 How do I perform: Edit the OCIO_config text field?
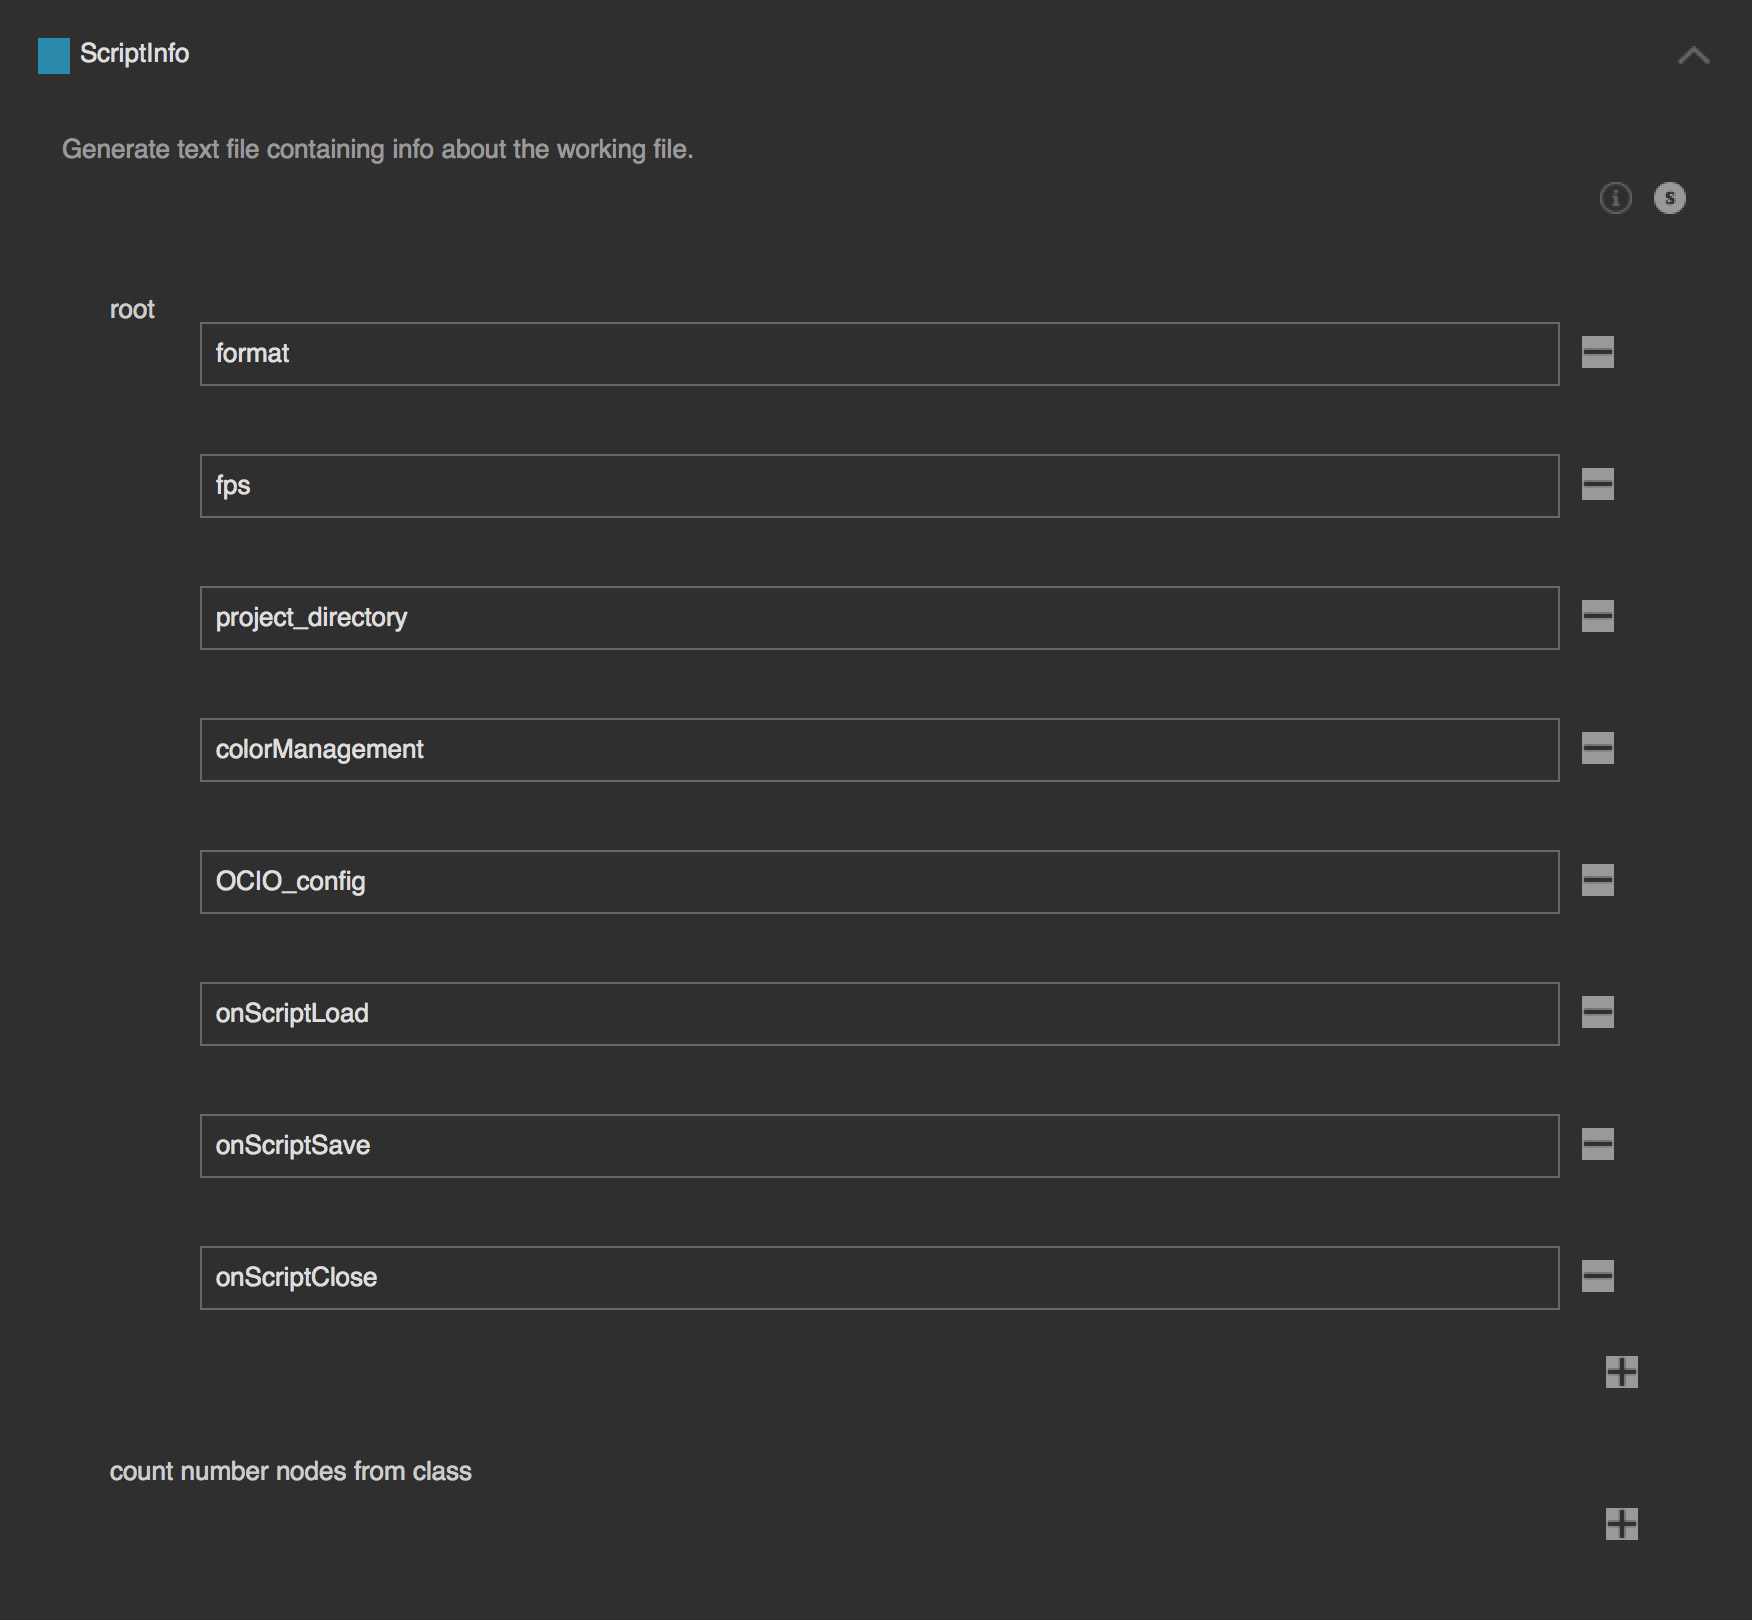pos(879,882)
